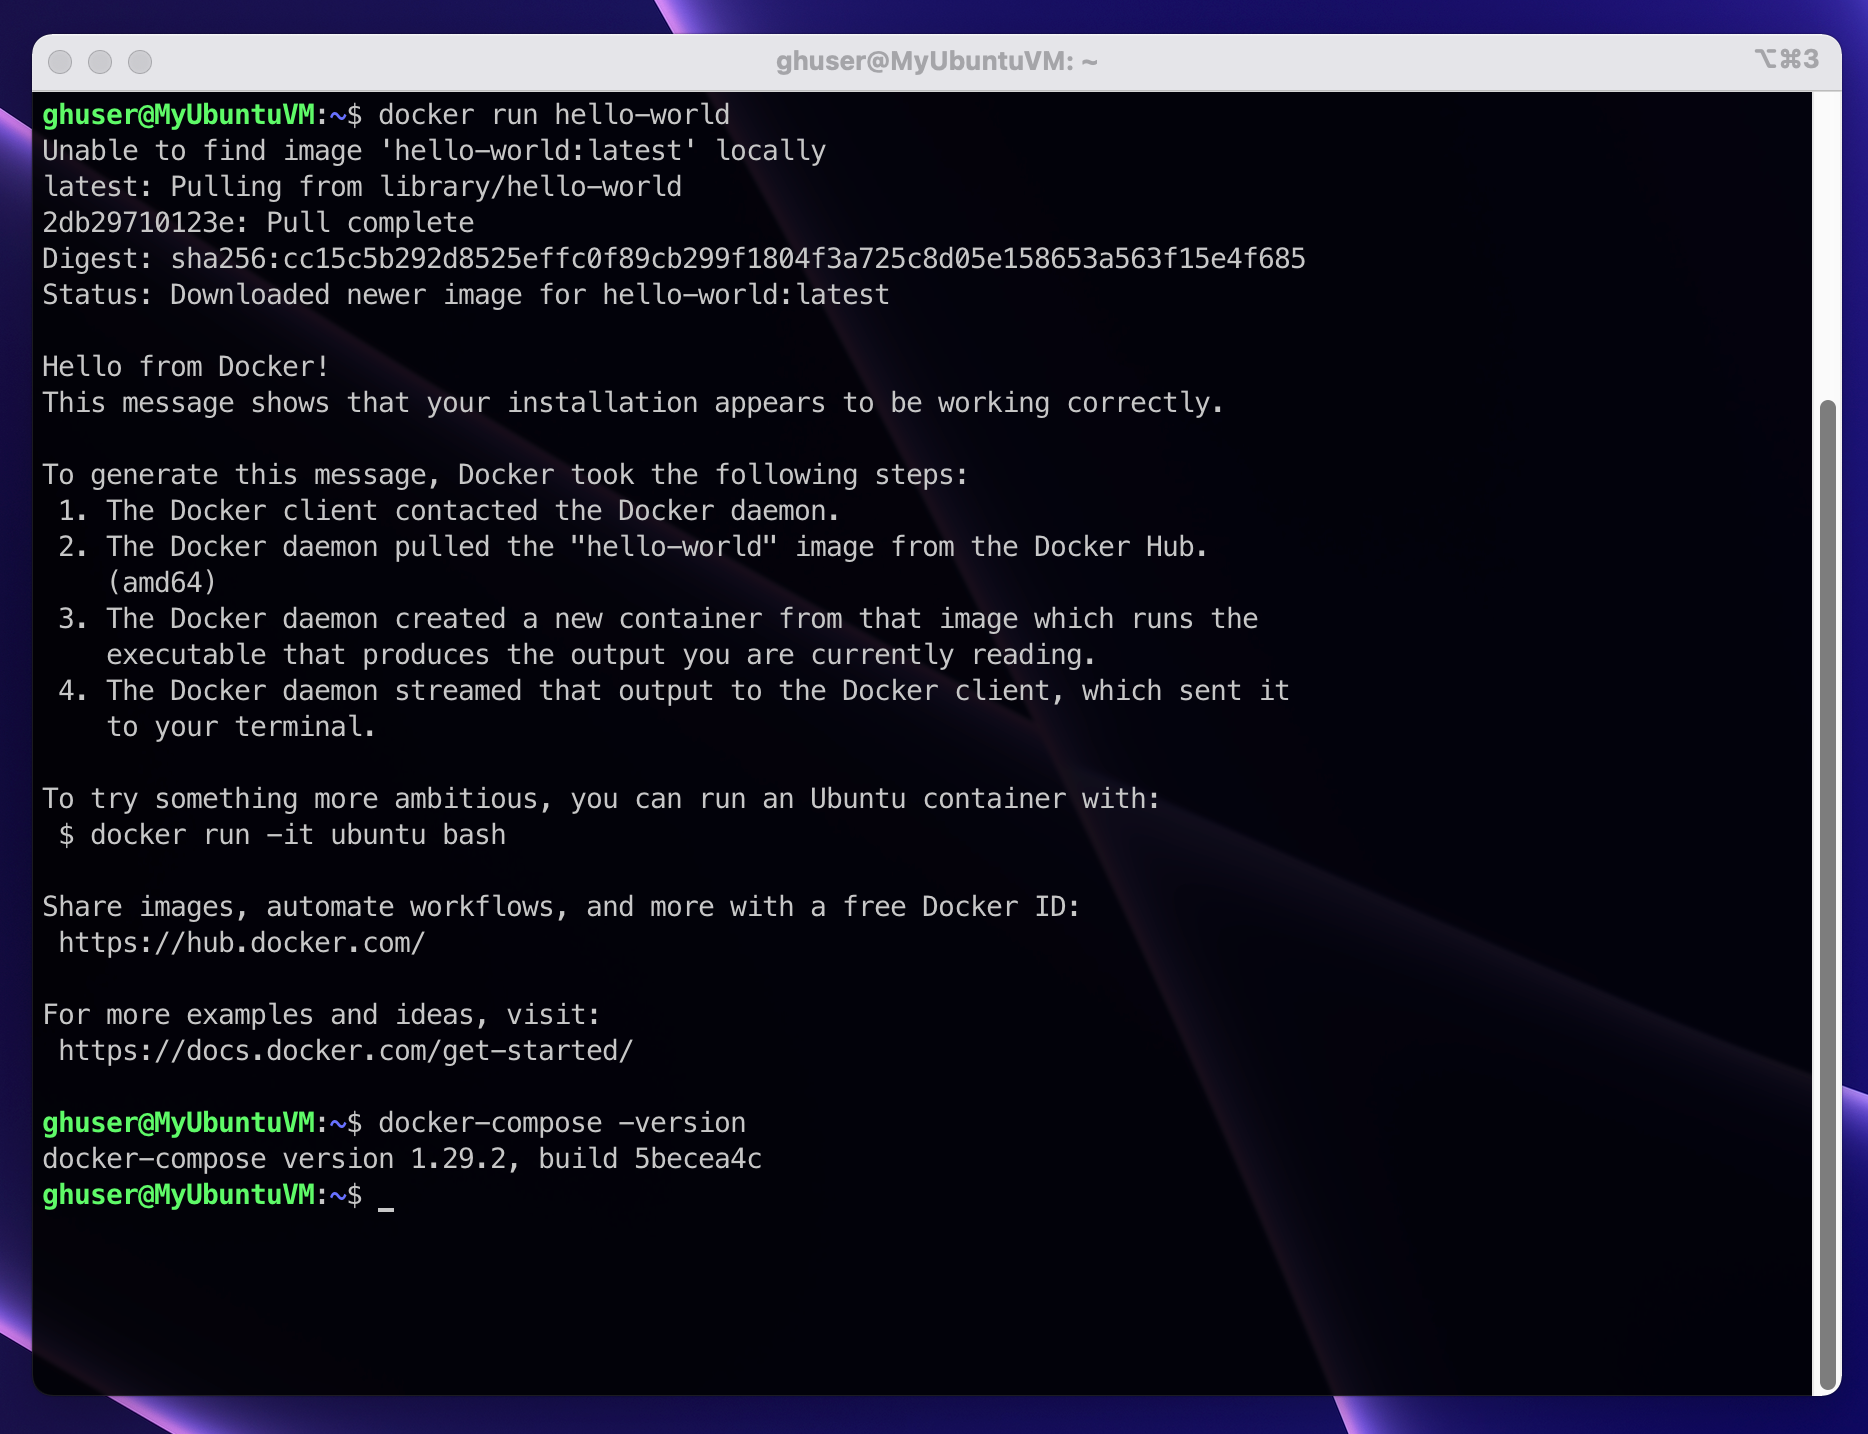Image resolution: width=1868 pixels, height=1434 pixels.
Task: Click the '(amd64)' text
Action: click(x=162, y=583)
